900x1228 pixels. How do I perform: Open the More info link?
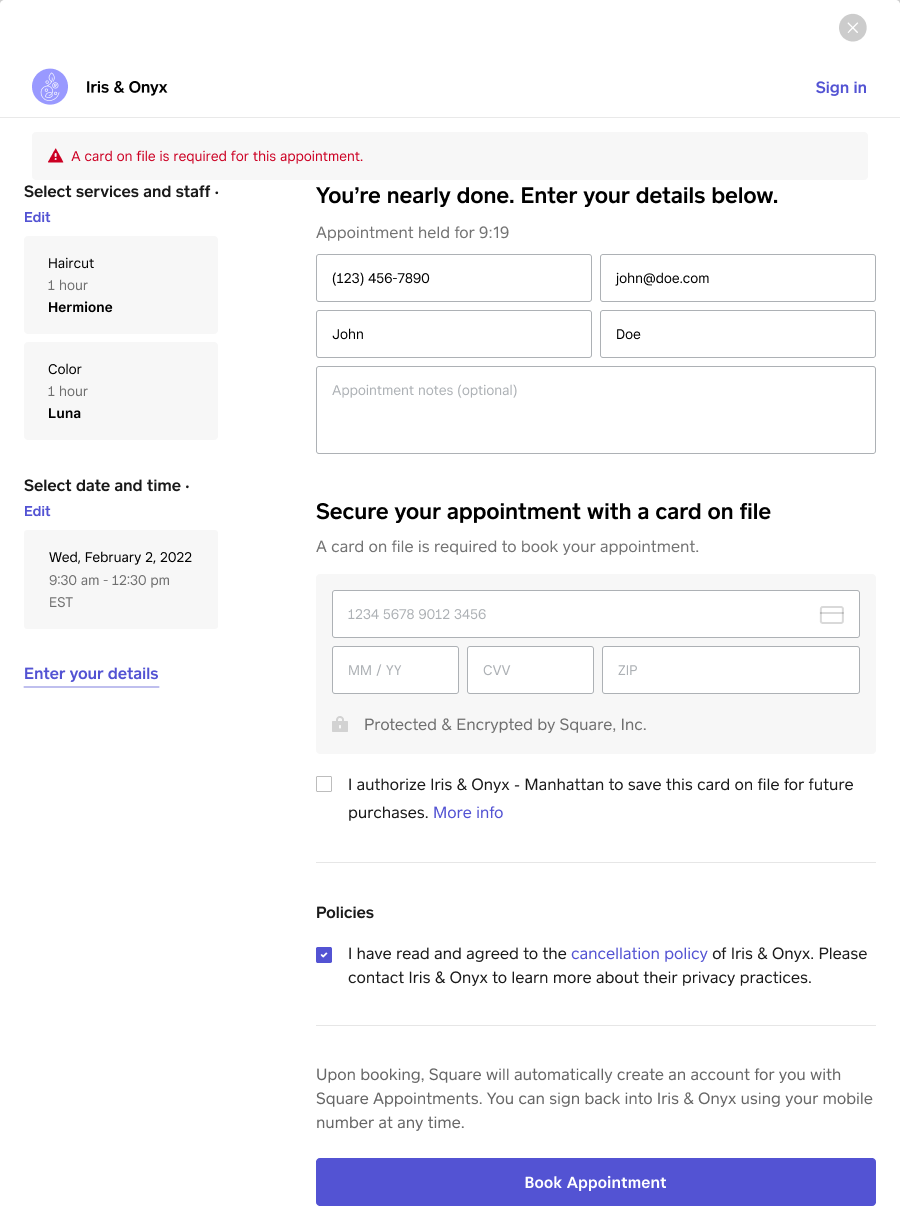coord(468,813)
